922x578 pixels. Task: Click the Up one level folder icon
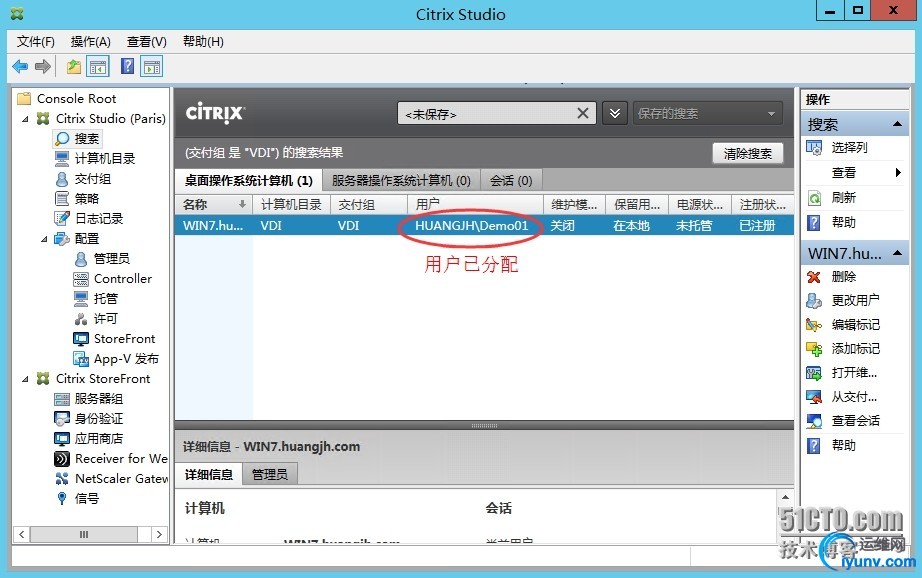click(x=74, y=66)
